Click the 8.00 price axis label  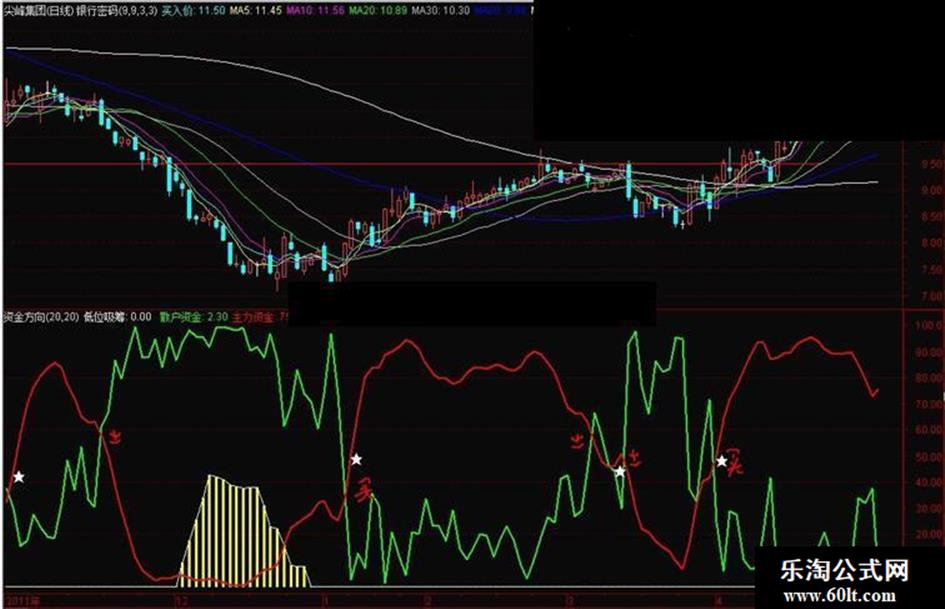931,243
